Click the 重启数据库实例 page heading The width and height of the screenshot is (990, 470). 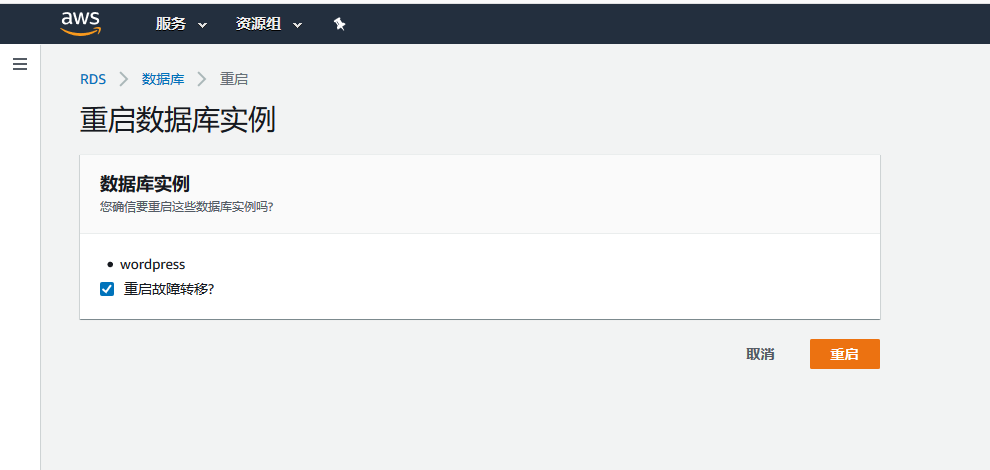click(177, 119)
